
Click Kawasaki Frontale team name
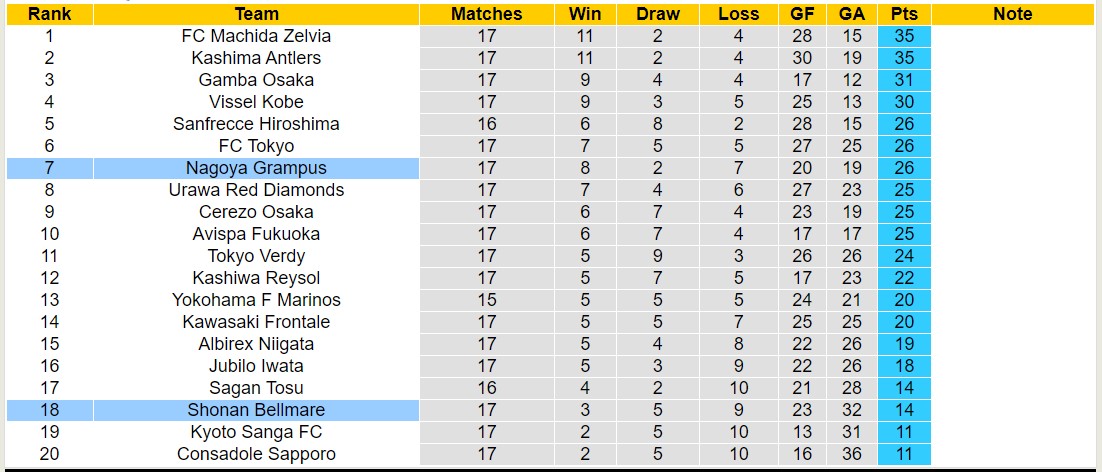256,322
